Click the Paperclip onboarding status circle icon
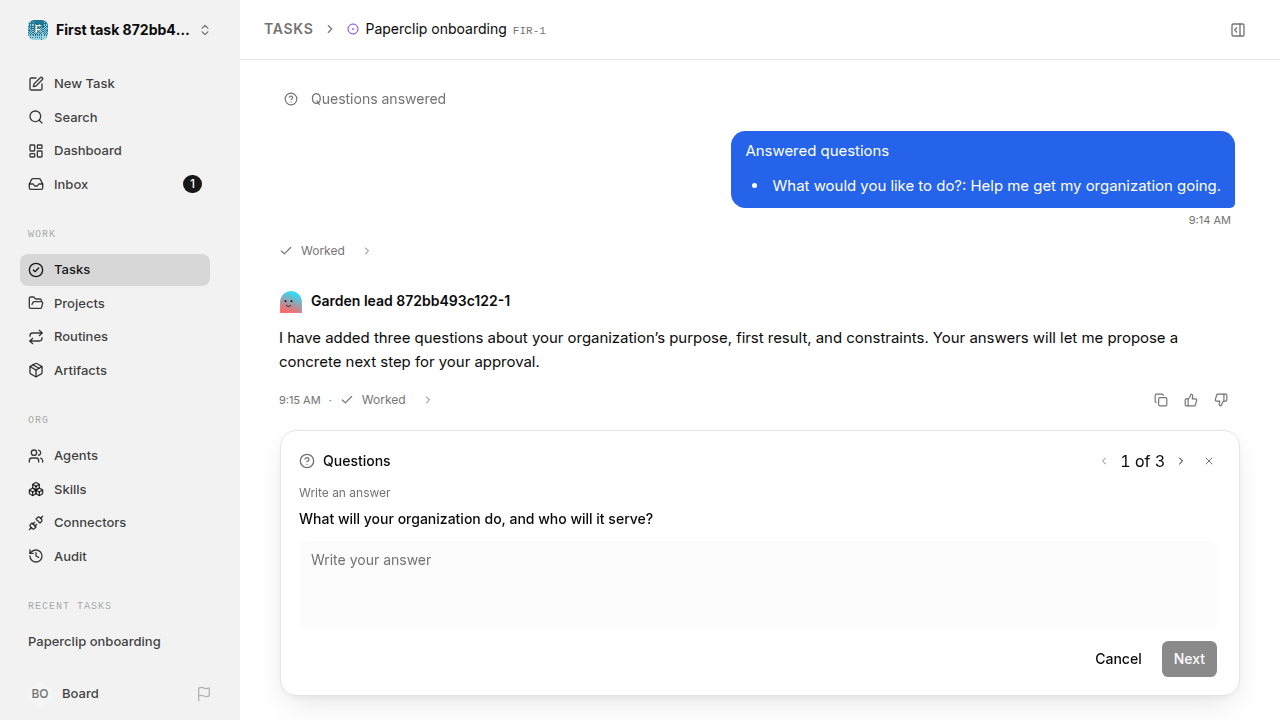This screenshot has width=1280, height=720. [353, 30]
